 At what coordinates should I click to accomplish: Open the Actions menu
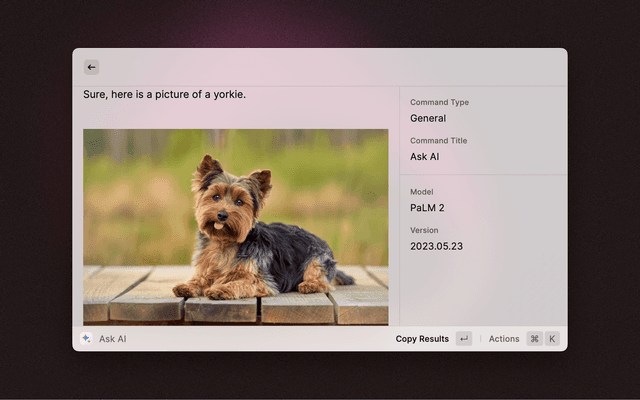pyautogui.click(x=504, y=339)
